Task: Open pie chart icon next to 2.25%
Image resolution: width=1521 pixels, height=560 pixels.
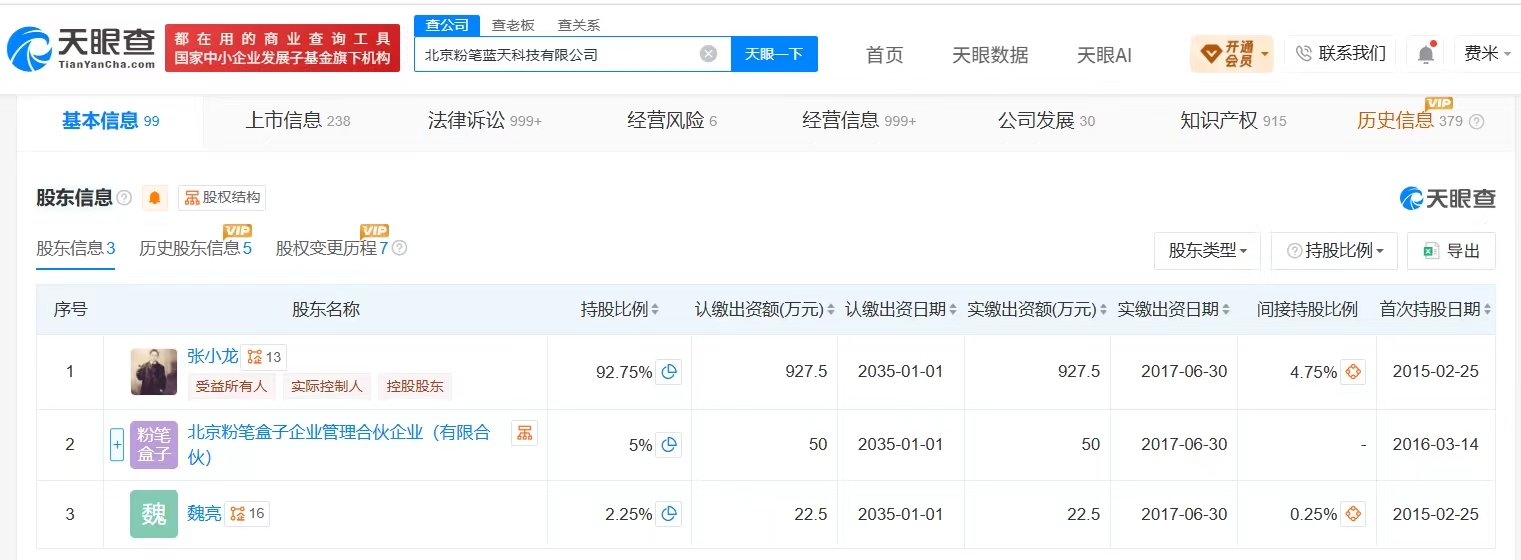Action: (669, 514)
